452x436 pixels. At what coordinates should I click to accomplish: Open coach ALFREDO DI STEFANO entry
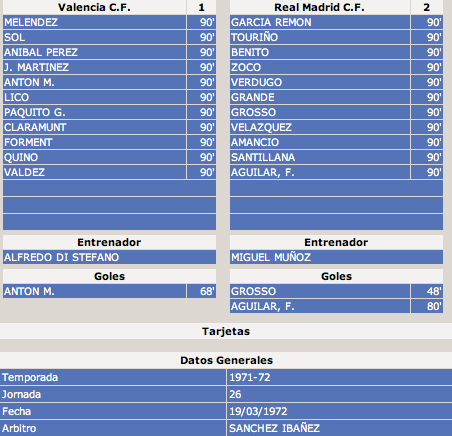tap(109, 257)
